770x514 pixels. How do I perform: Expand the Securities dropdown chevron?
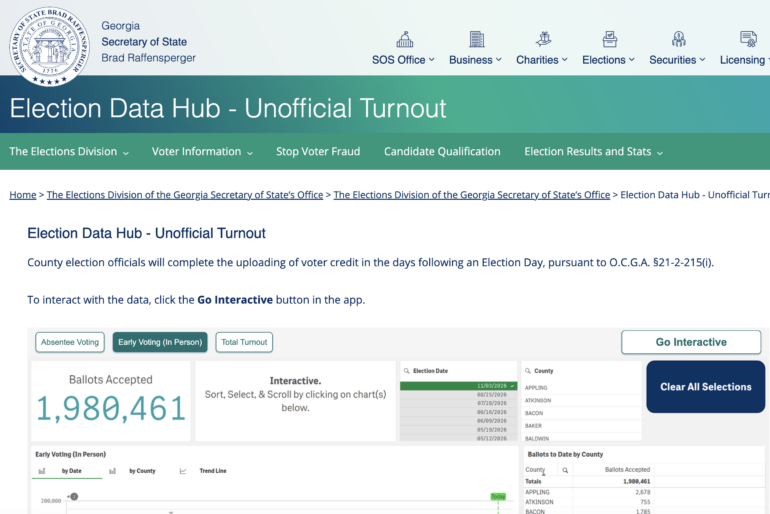click(x=703, y=59)
